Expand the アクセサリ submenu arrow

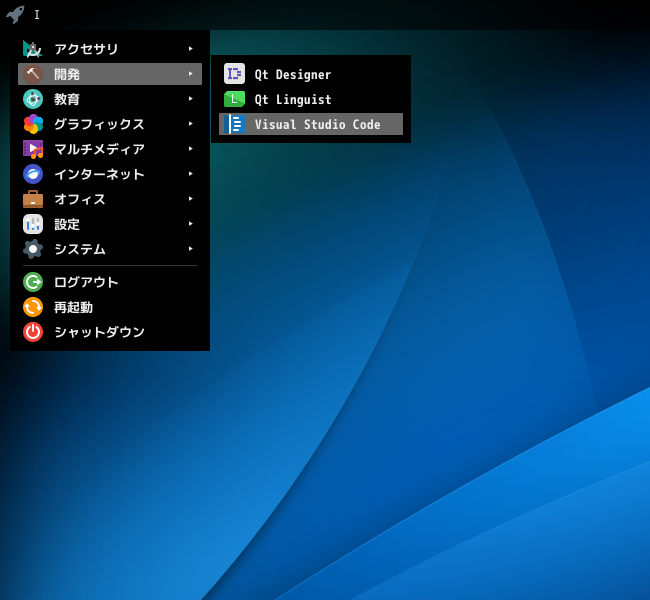click(x=191, y=49)
